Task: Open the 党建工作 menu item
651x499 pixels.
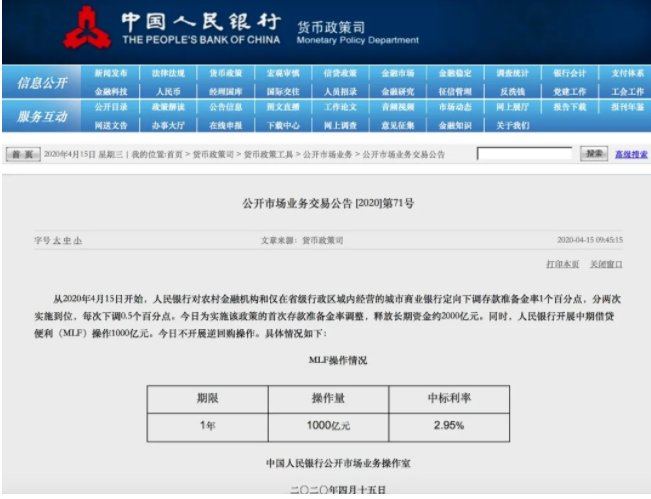Action: click(570, 92)
